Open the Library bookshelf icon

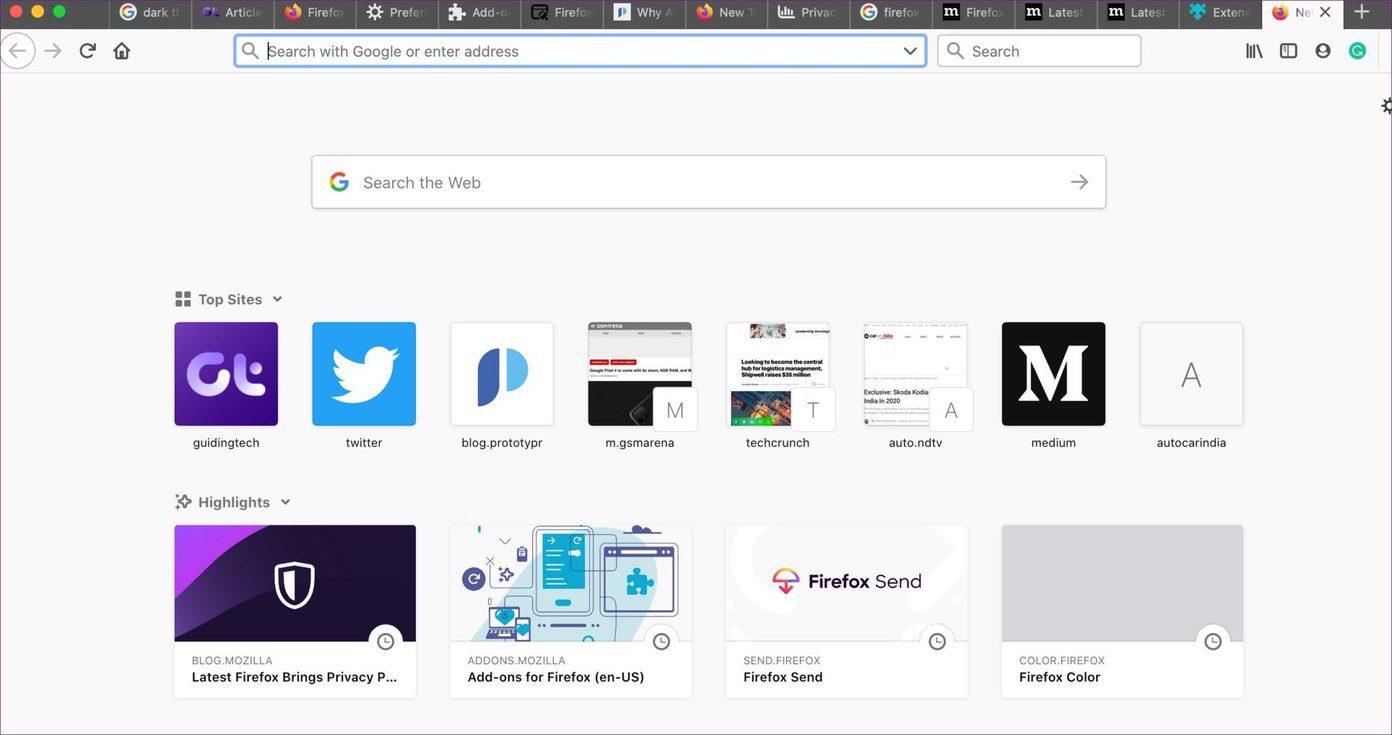pos(1254,51)
